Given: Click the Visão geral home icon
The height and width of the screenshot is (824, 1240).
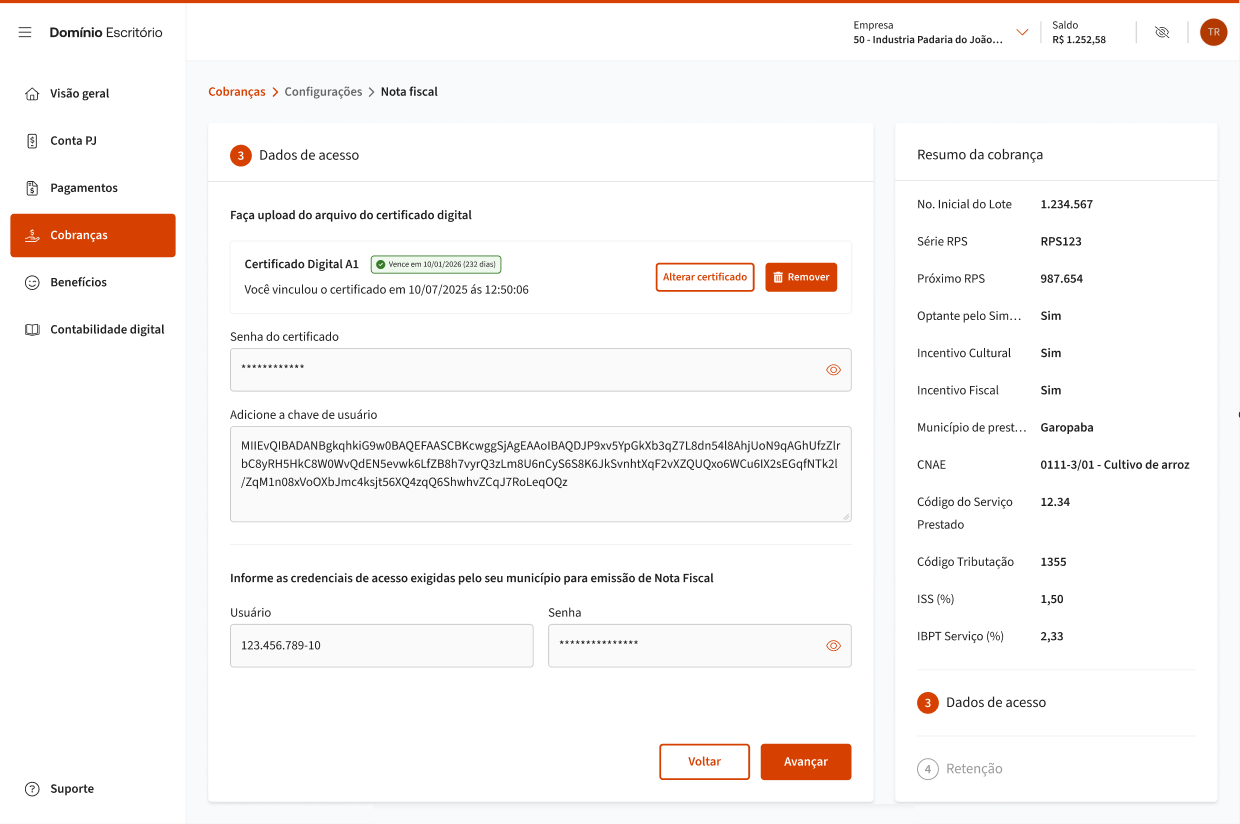Looking at the screenshot, I should tap(32, 94).
